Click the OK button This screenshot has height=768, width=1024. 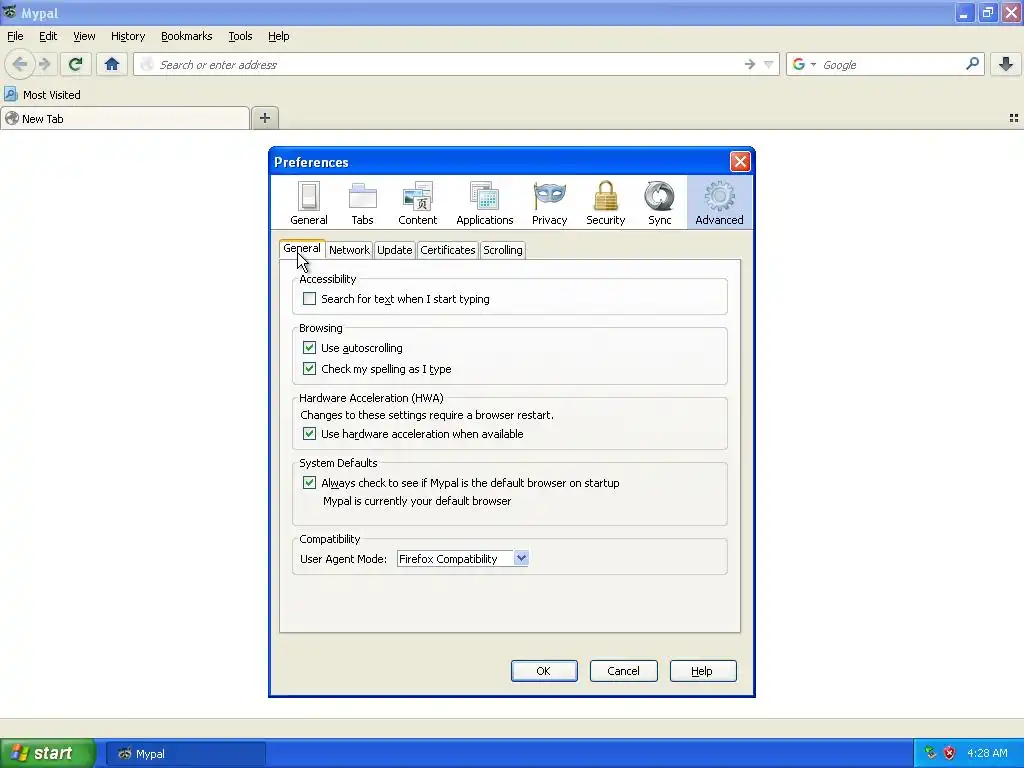click(544, 671)
